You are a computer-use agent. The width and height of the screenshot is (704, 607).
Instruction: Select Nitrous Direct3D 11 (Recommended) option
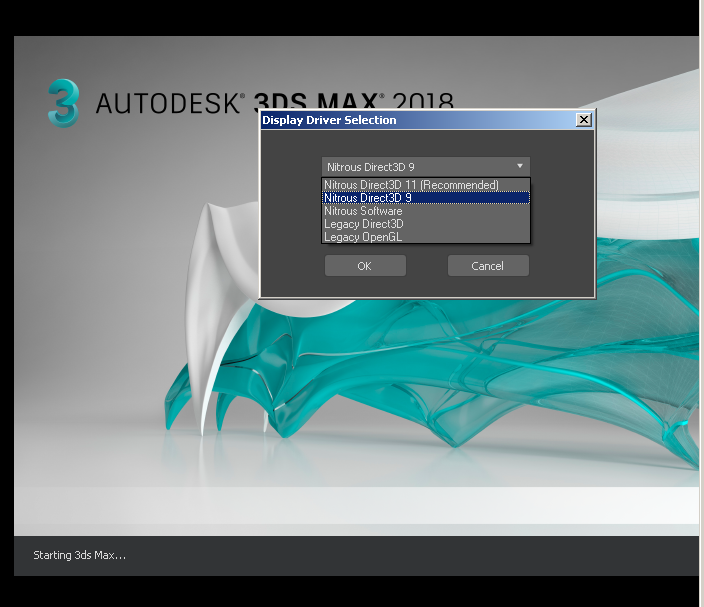[426, 185]
